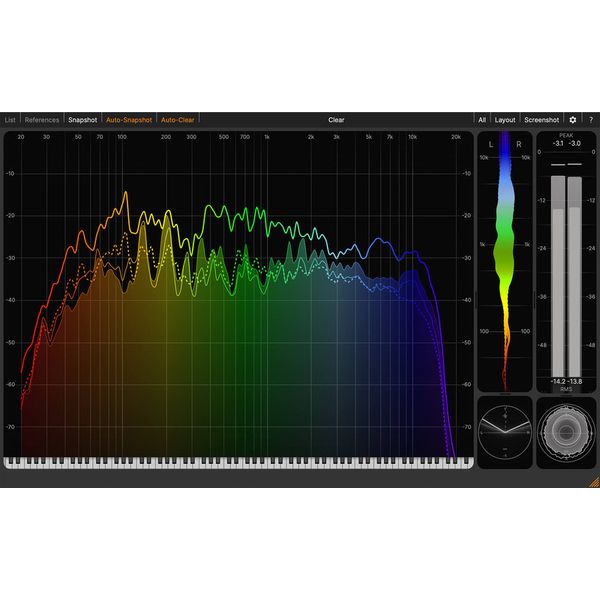Click the main spectrum analyzer graph

(x=238, y=295)
